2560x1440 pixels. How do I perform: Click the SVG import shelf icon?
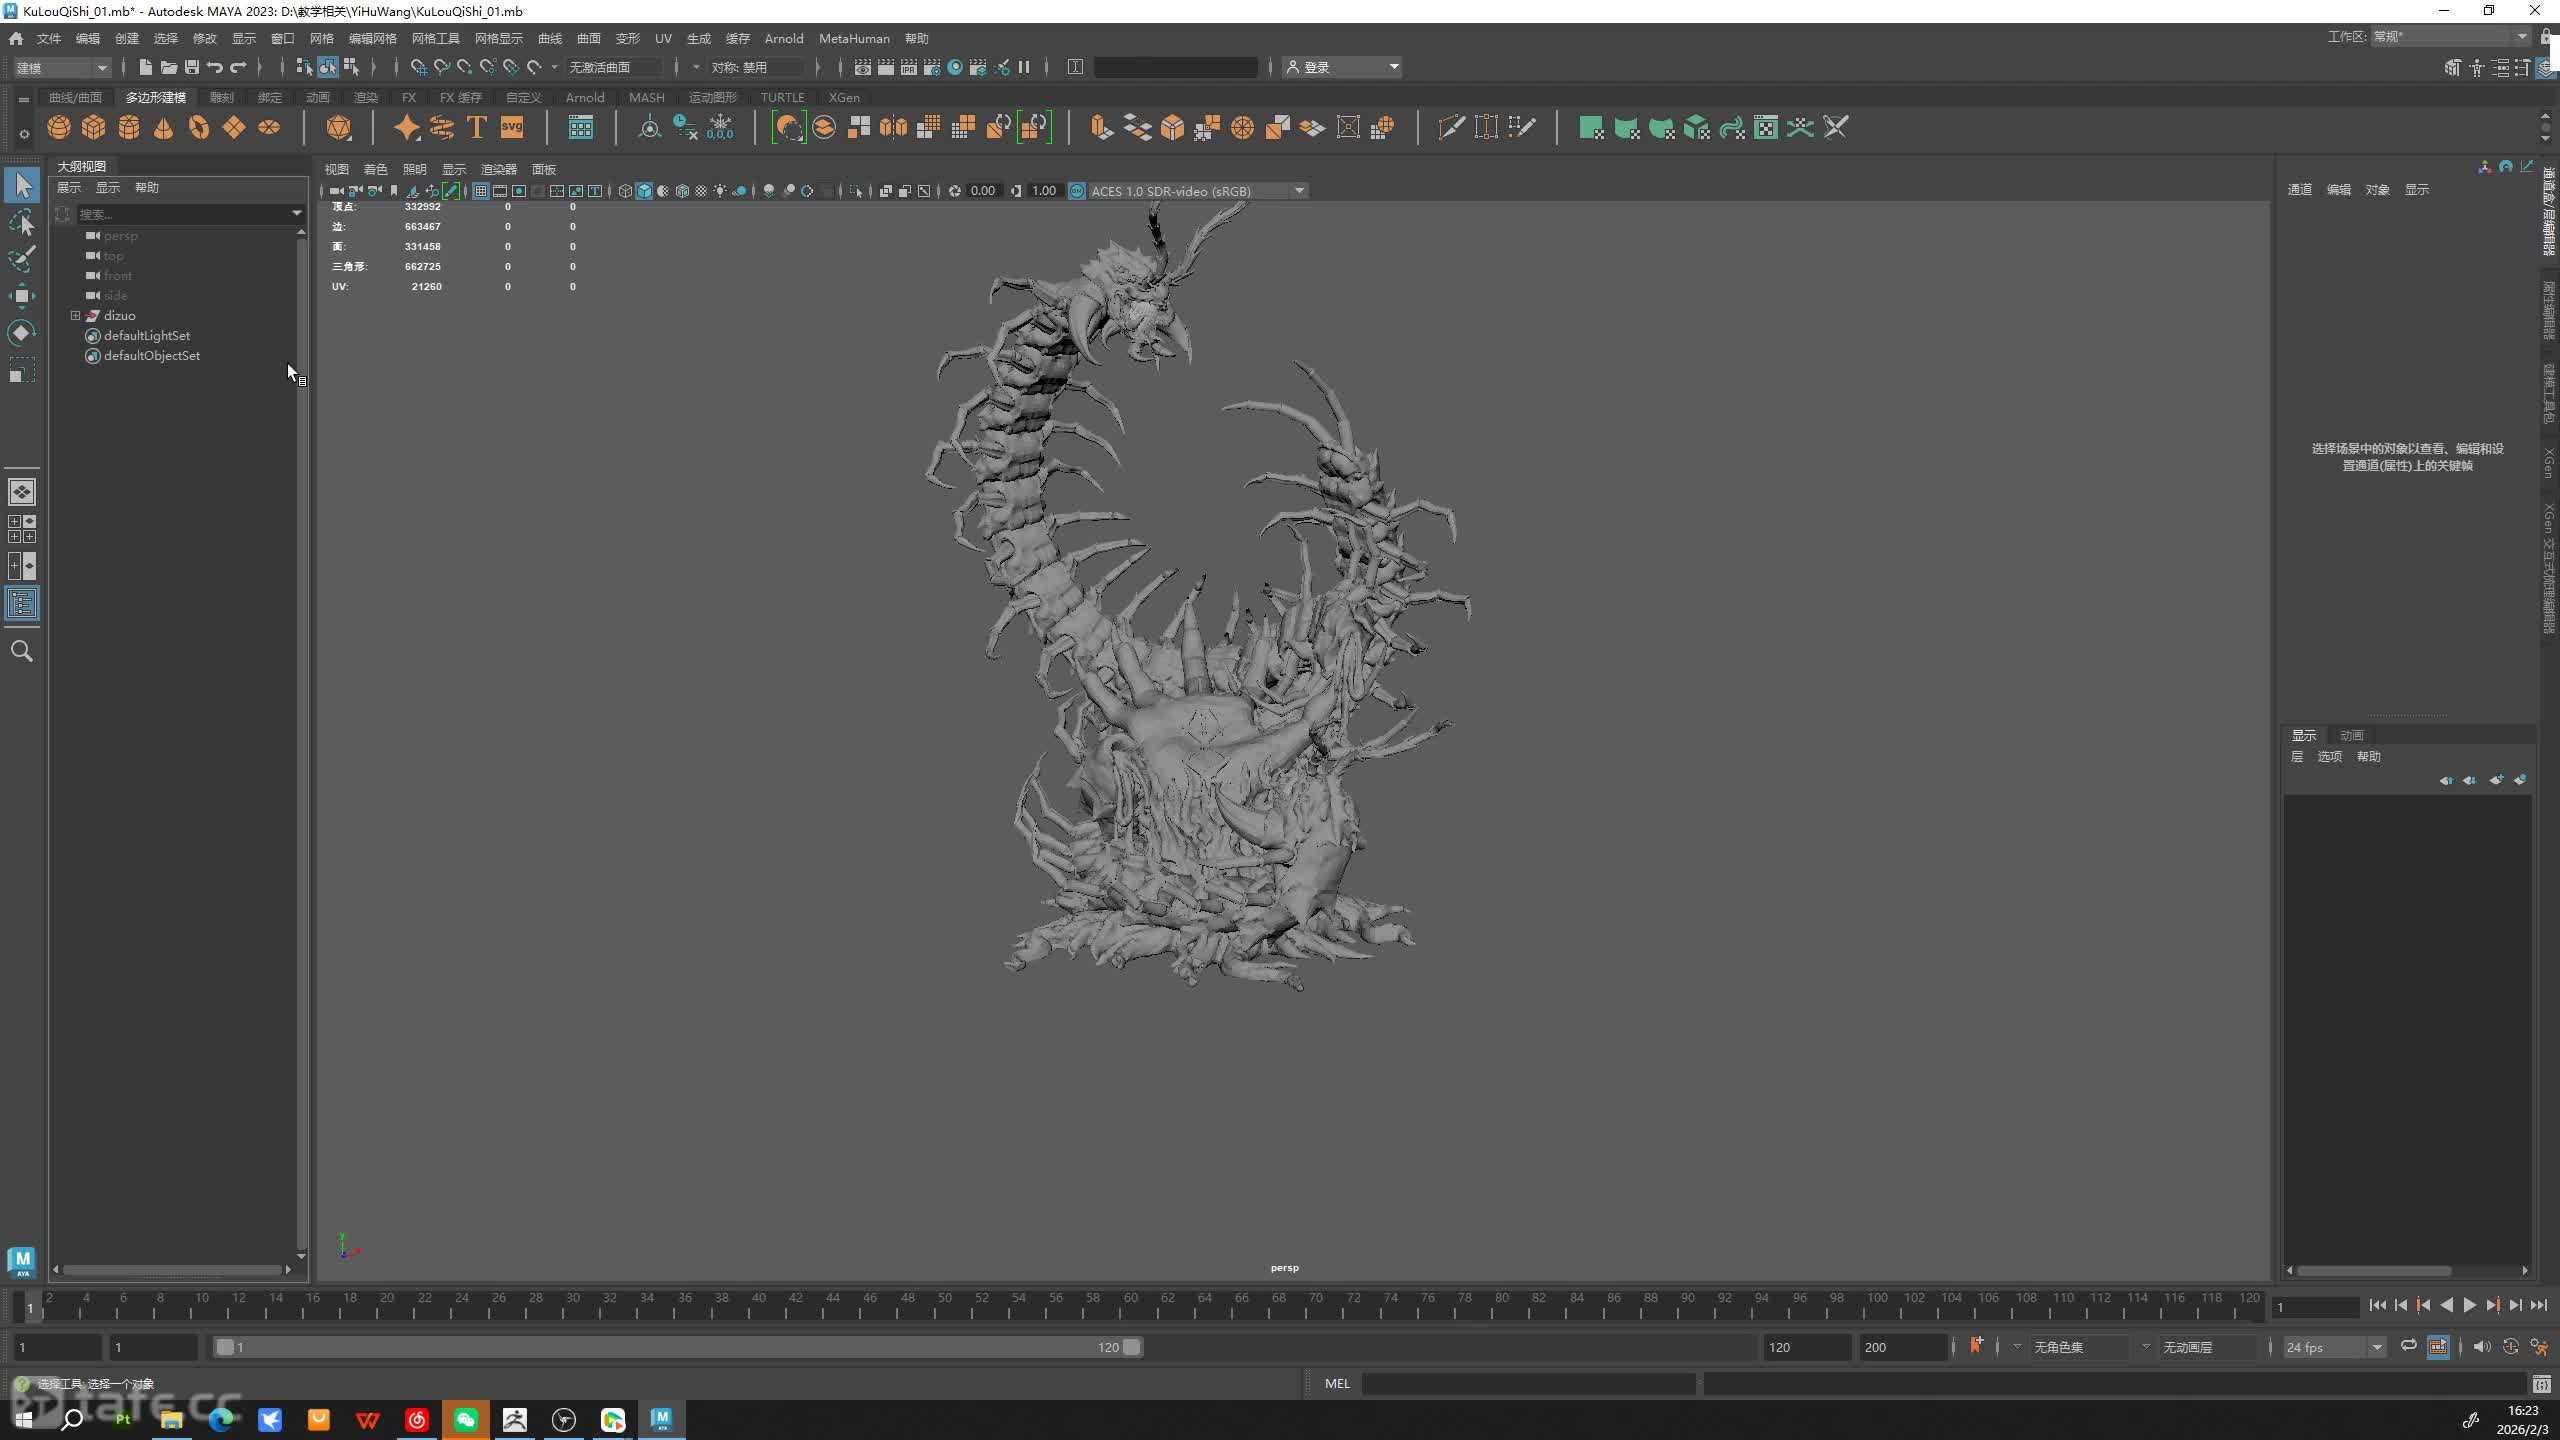(512, 127)
